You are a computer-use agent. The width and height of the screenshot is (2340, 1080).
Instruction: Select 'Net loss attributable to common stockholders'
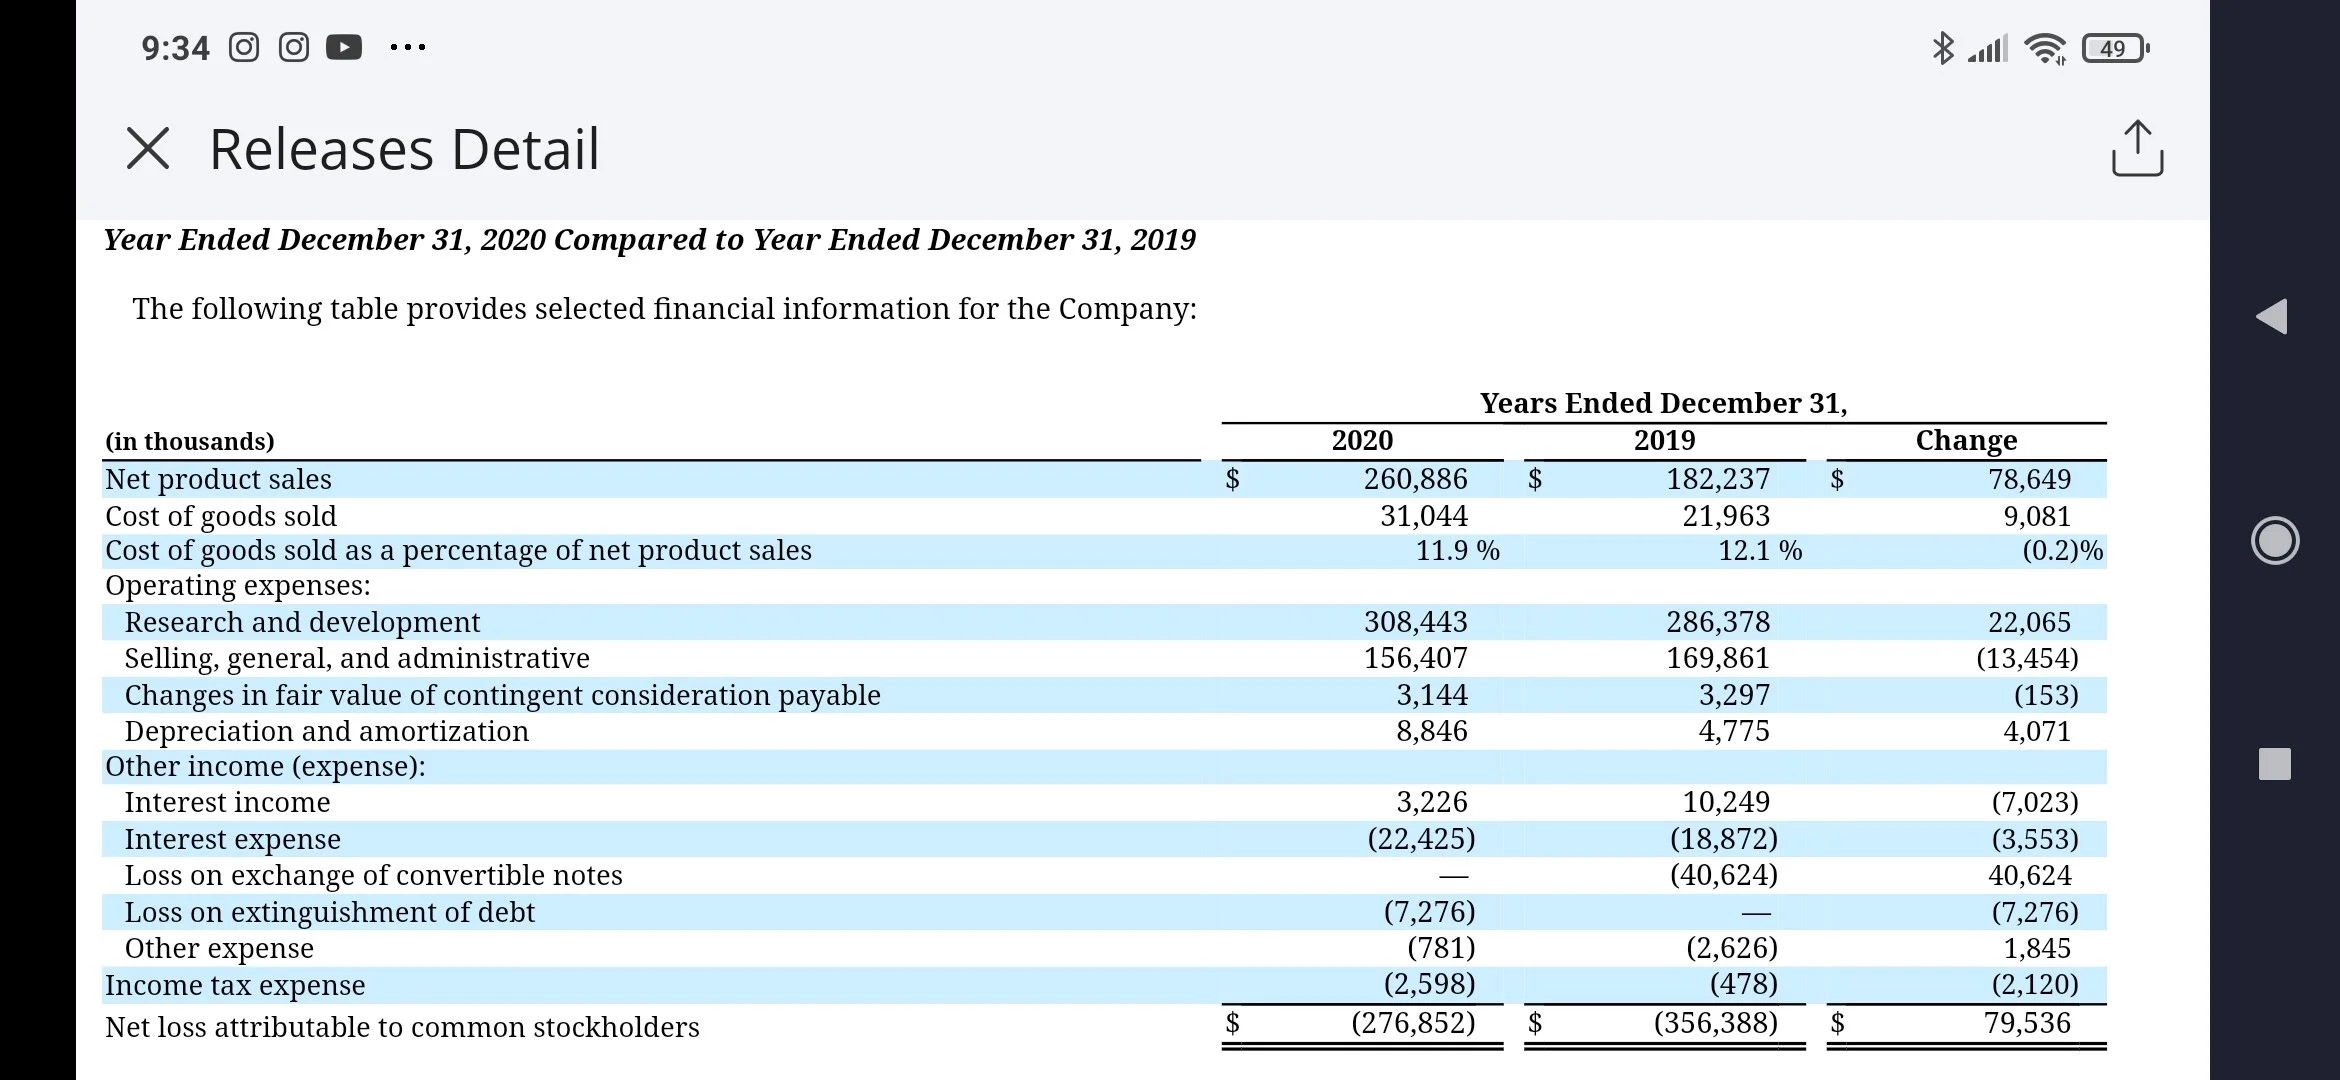(402, 1027)
